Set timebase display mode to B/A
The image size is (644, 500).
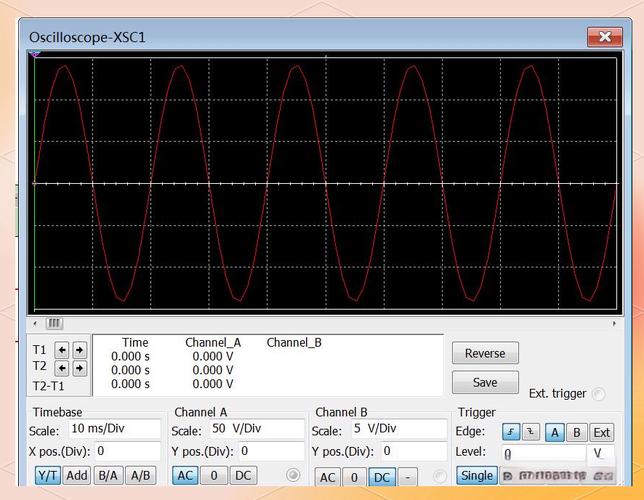click(109, 475)
